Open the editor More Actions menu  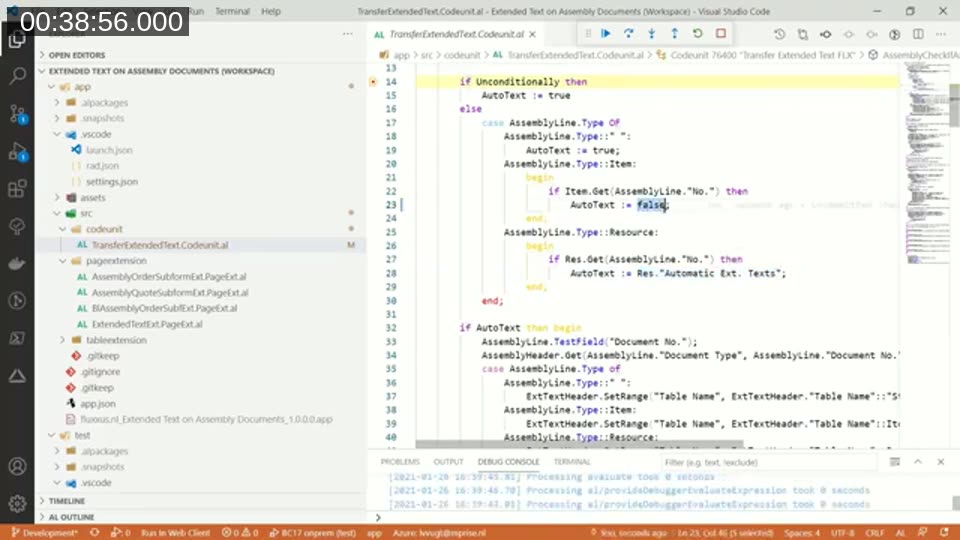tap(941, 34)
